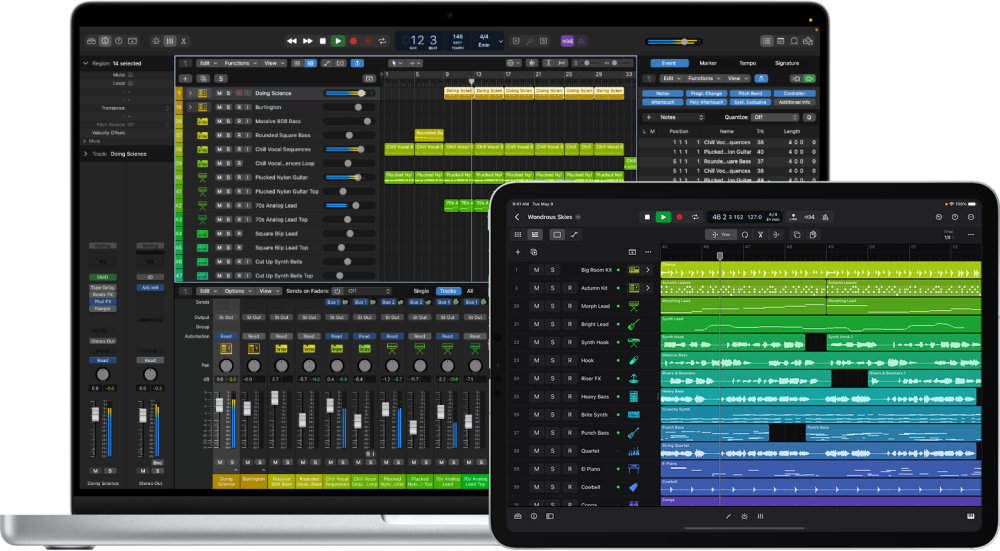Viewport: 1000px width, 551px height.
Task: Mute the Doing Science track
Action: (x=219, y=93)
